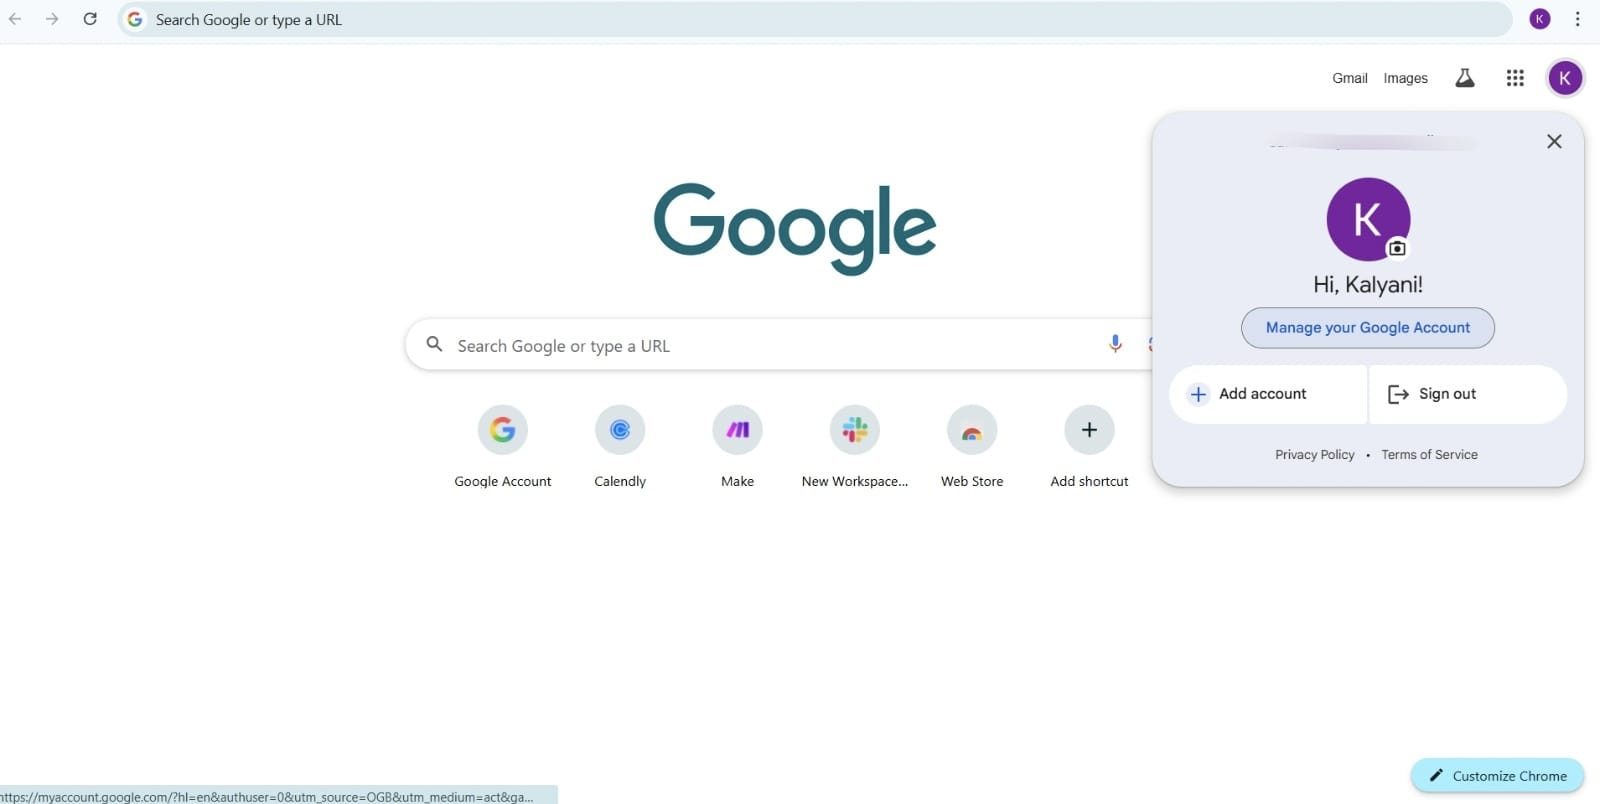Close the account popup panel

(1554, 141)
